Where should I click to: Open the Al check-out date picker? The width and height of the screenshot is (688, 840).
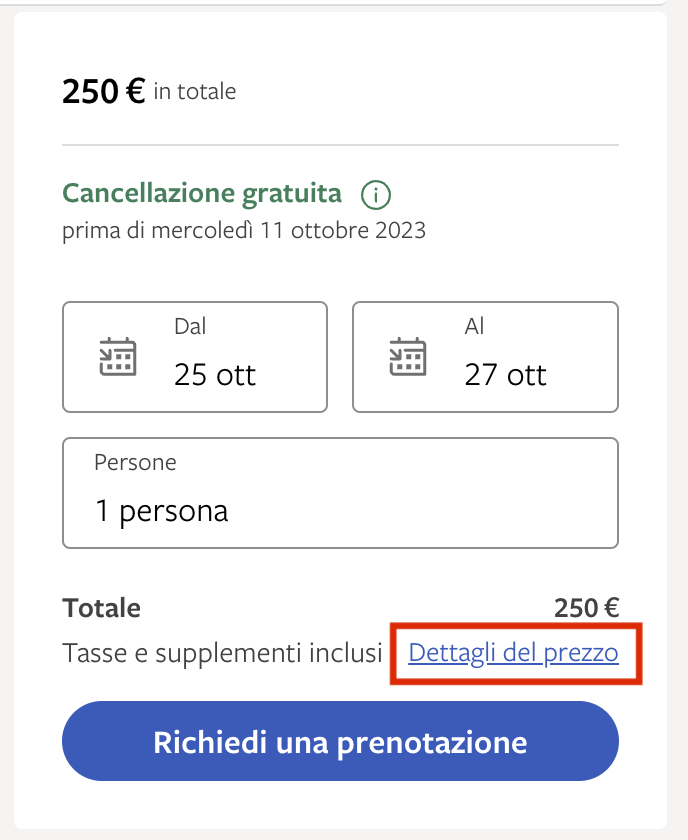(485, 357)
